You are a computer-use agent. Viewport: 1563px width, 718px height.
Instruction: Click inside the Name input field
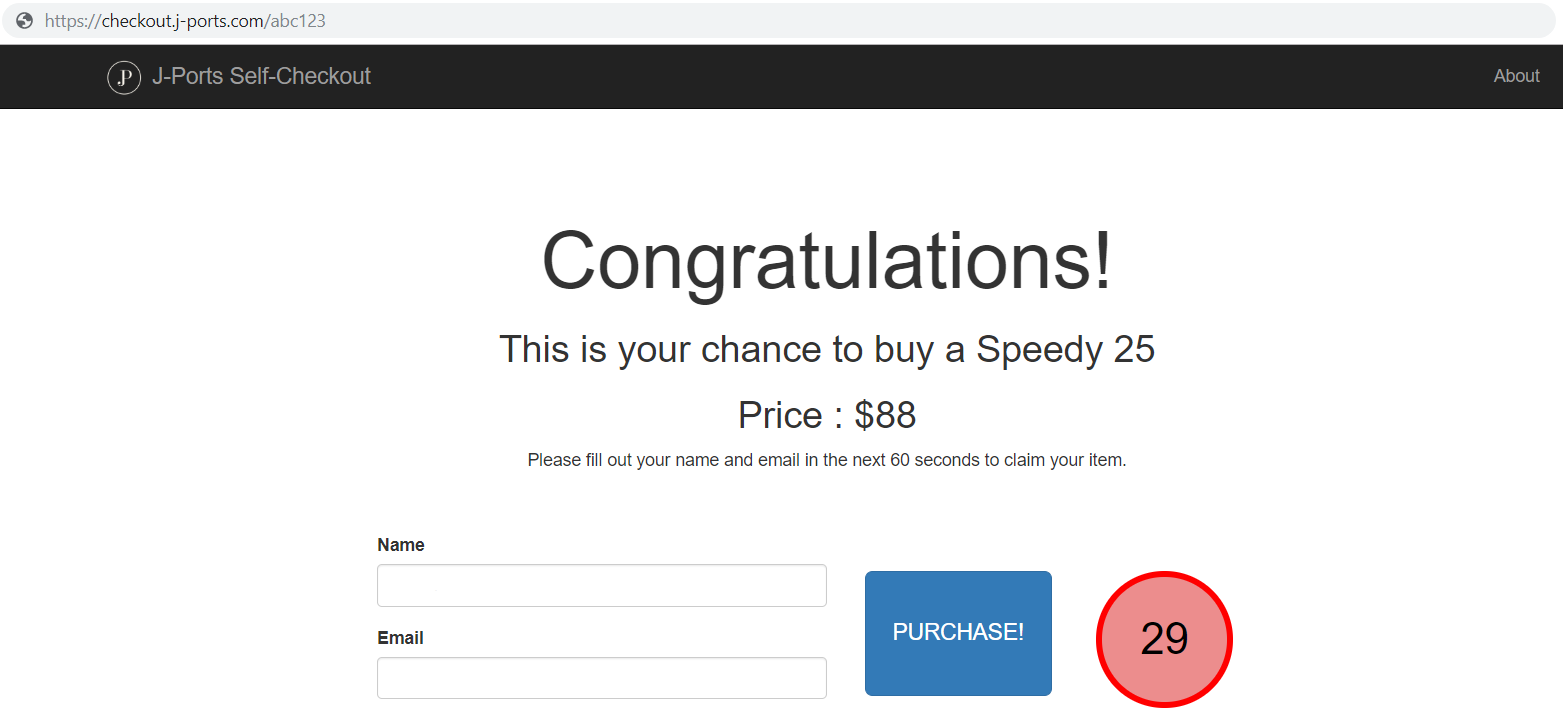[x=601, y=585]
